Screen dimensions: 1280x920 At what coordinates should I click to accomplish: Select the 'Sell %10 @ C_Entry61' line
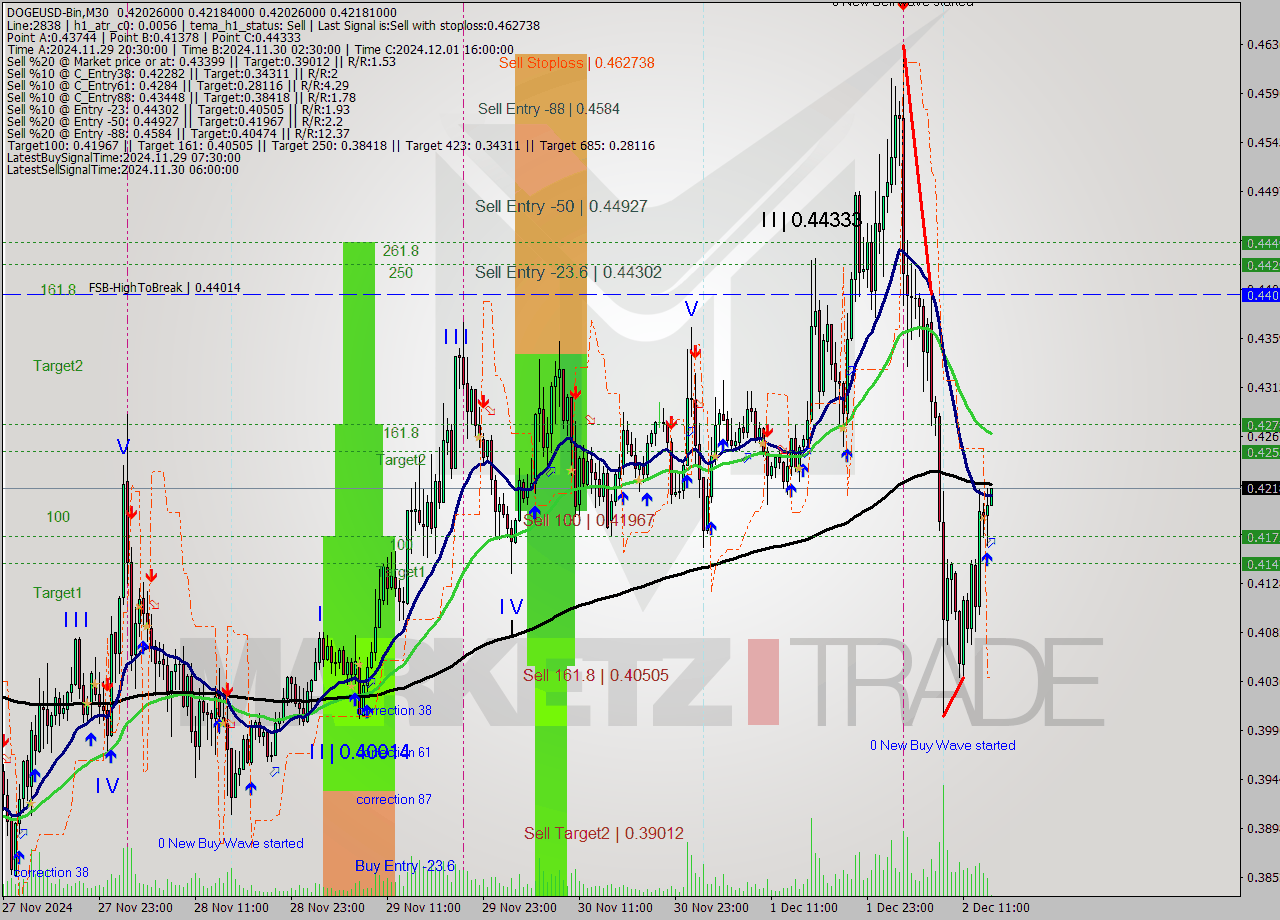click(x=177, y=85)
